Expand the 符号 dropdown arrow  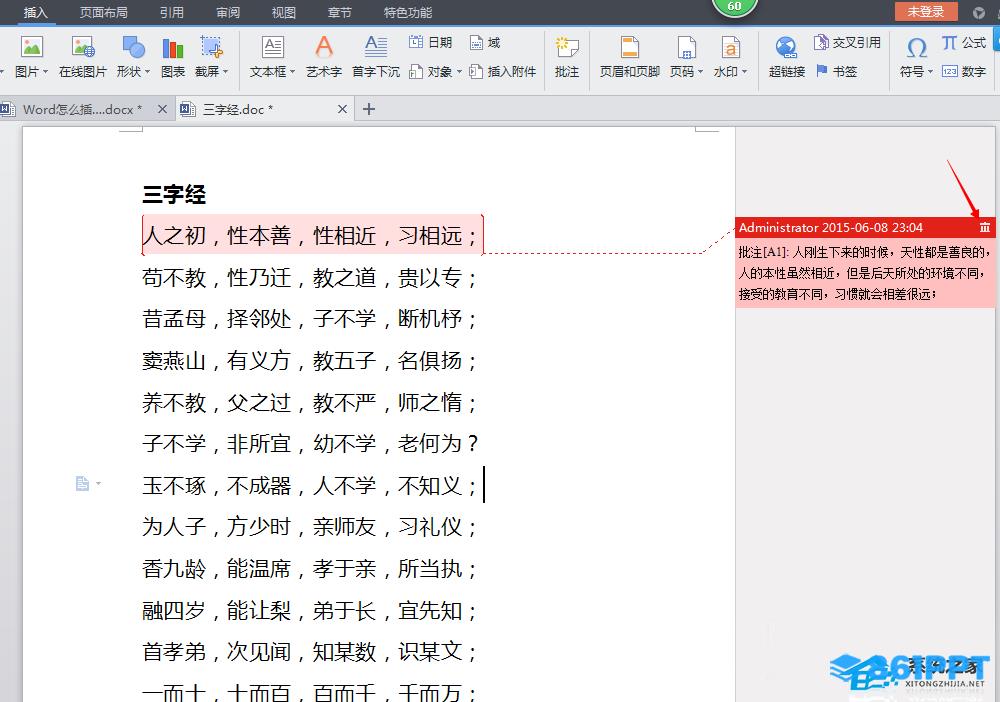click(x=930, y=71)
